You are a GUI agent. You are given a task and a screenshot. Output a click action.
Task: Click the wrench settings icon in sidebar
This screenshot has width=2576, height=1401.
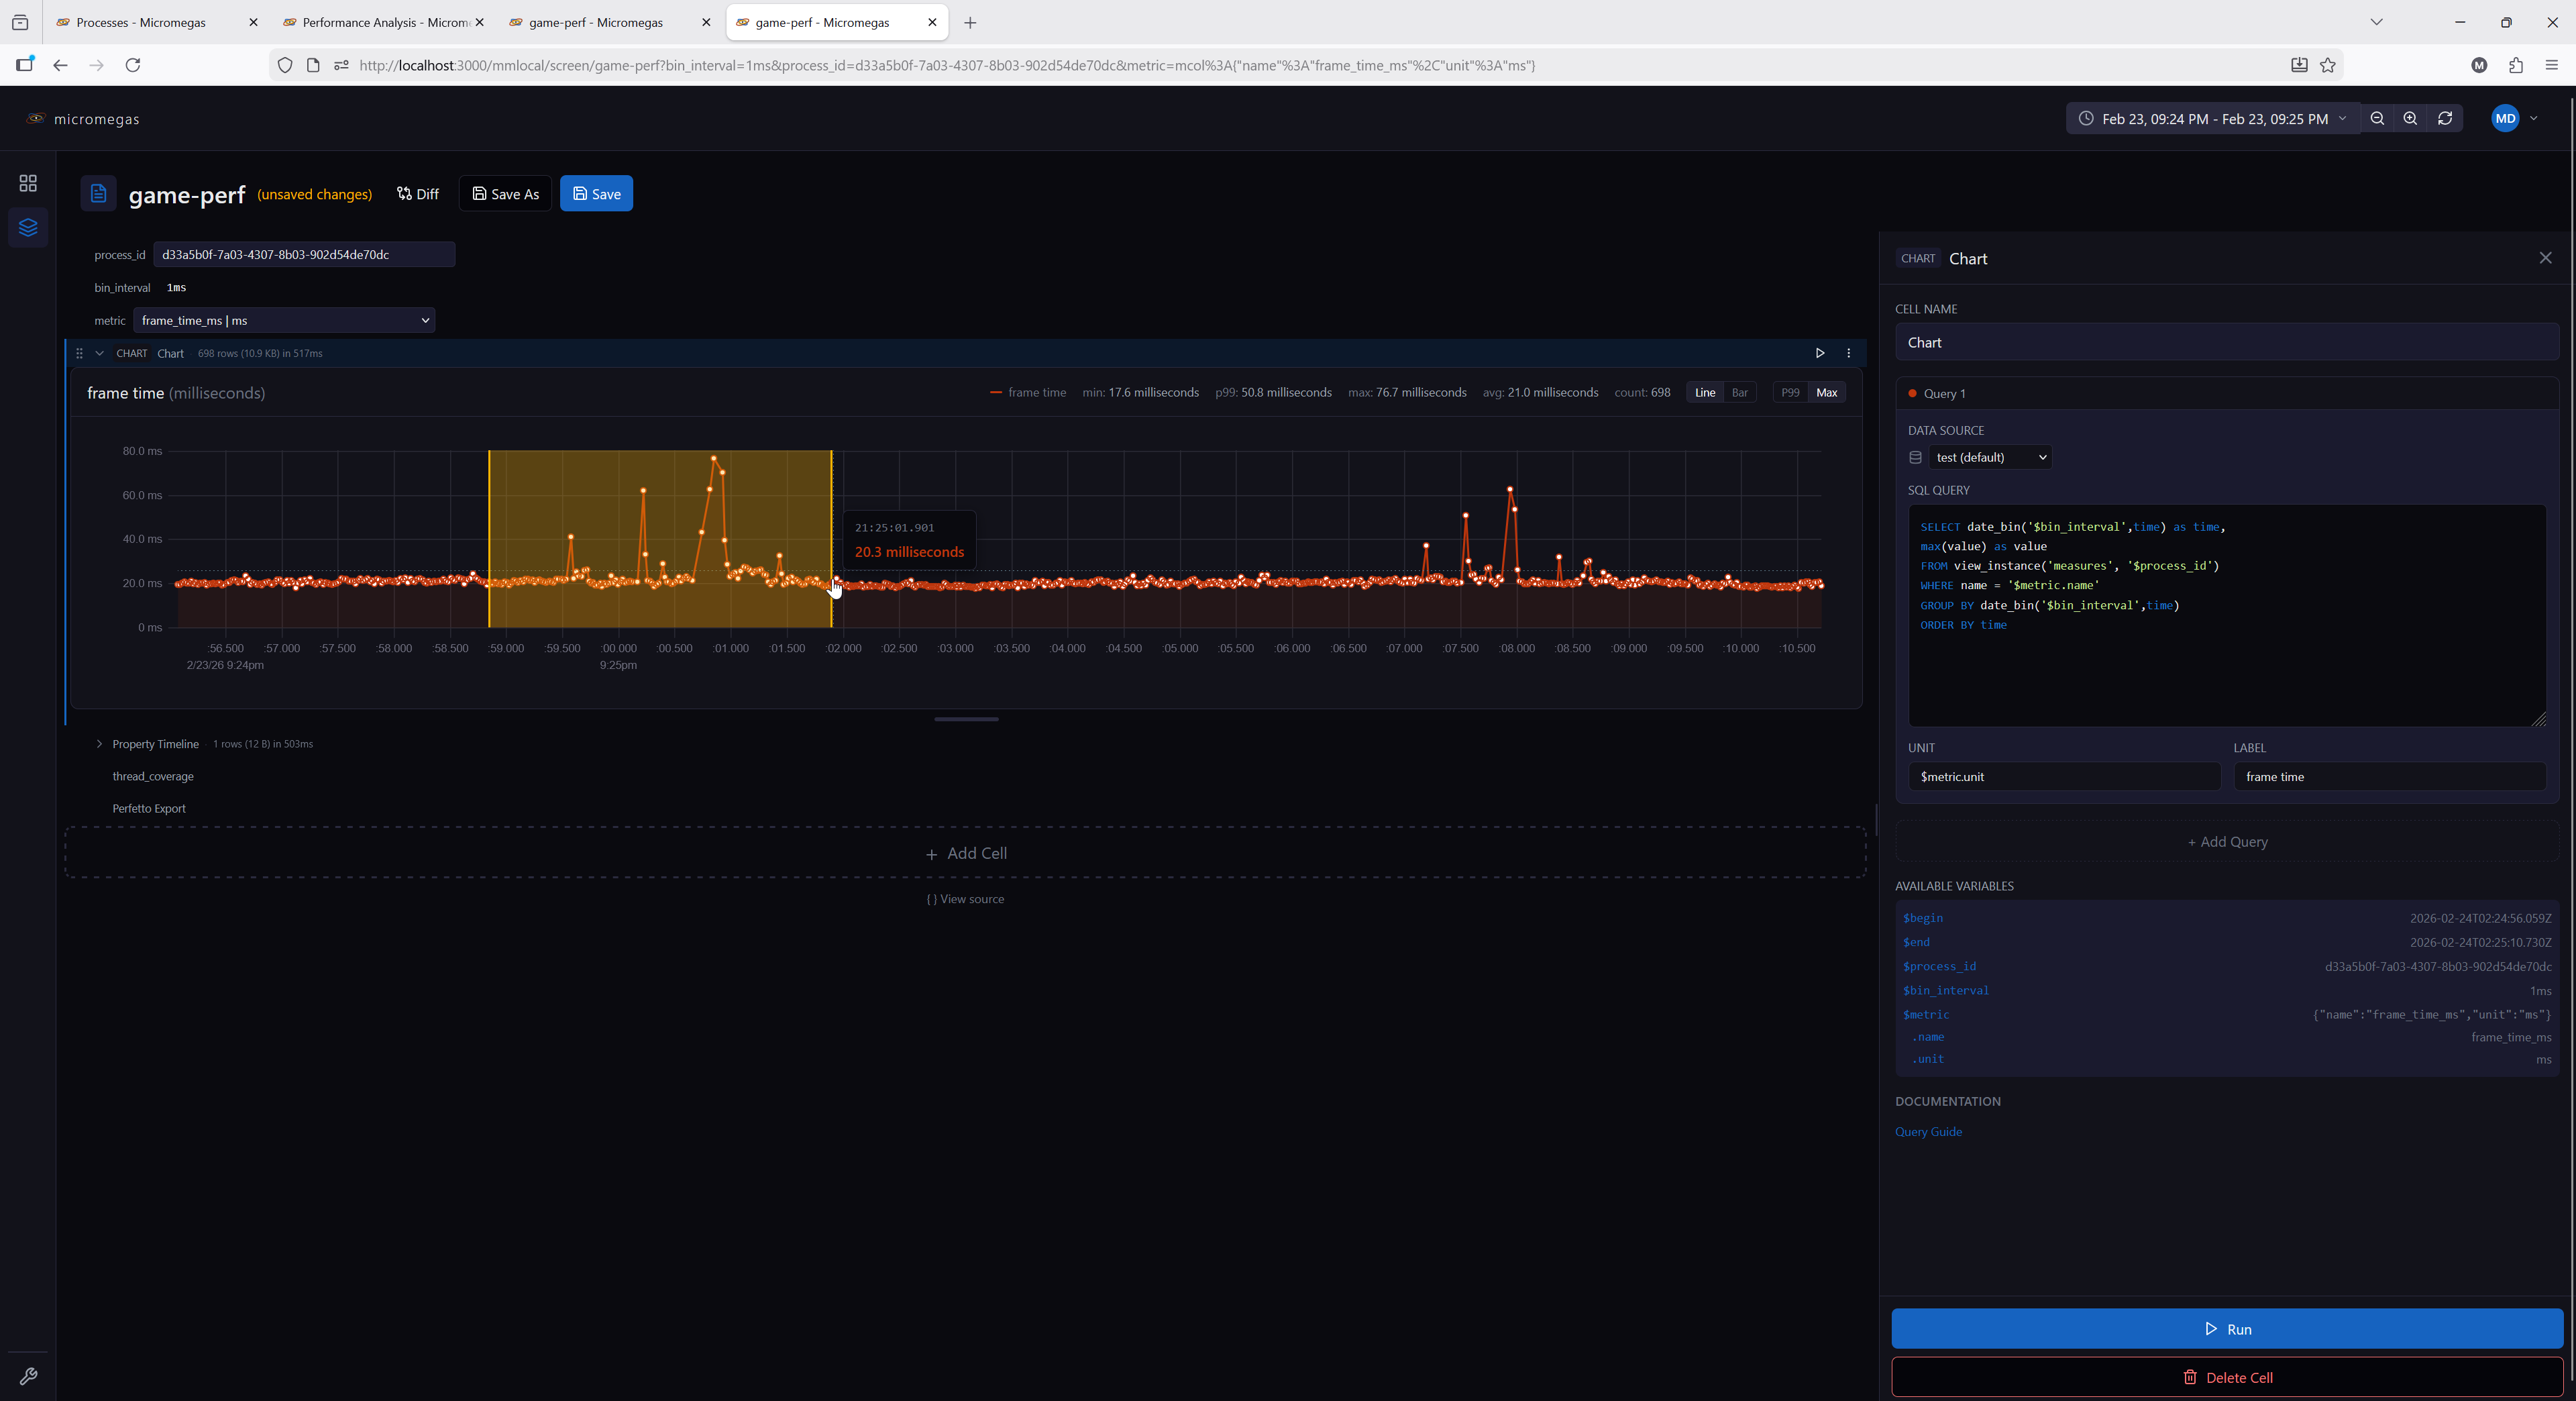point(28,1376)
